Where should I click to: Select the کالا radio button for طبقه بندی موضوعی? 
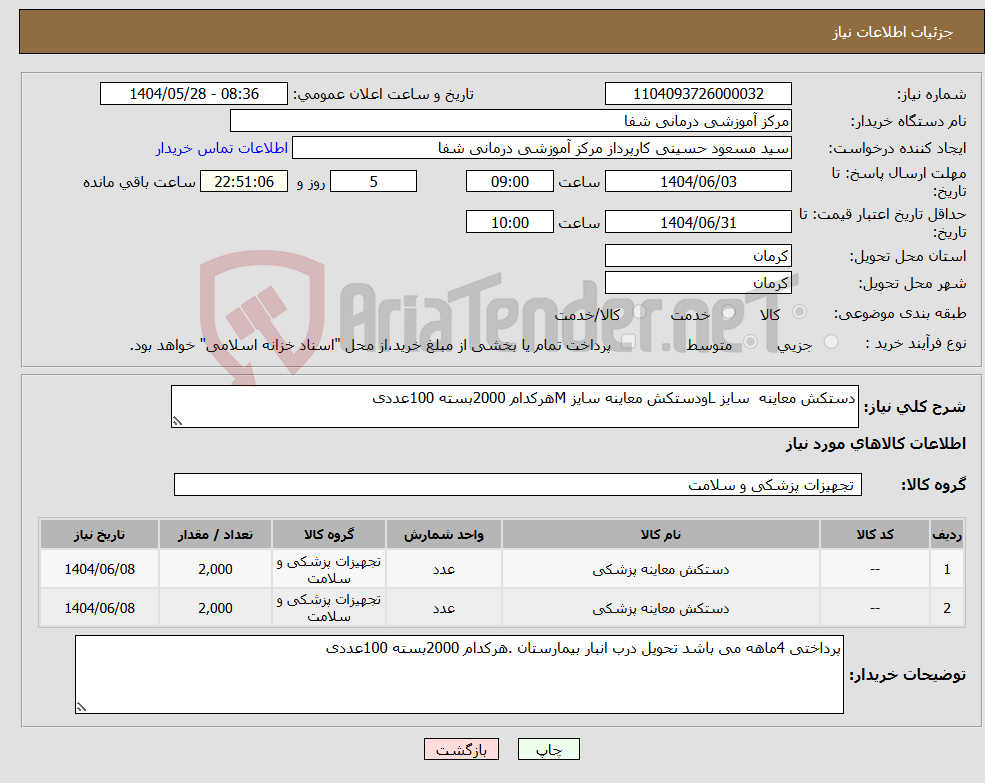(x=799, y=312)
